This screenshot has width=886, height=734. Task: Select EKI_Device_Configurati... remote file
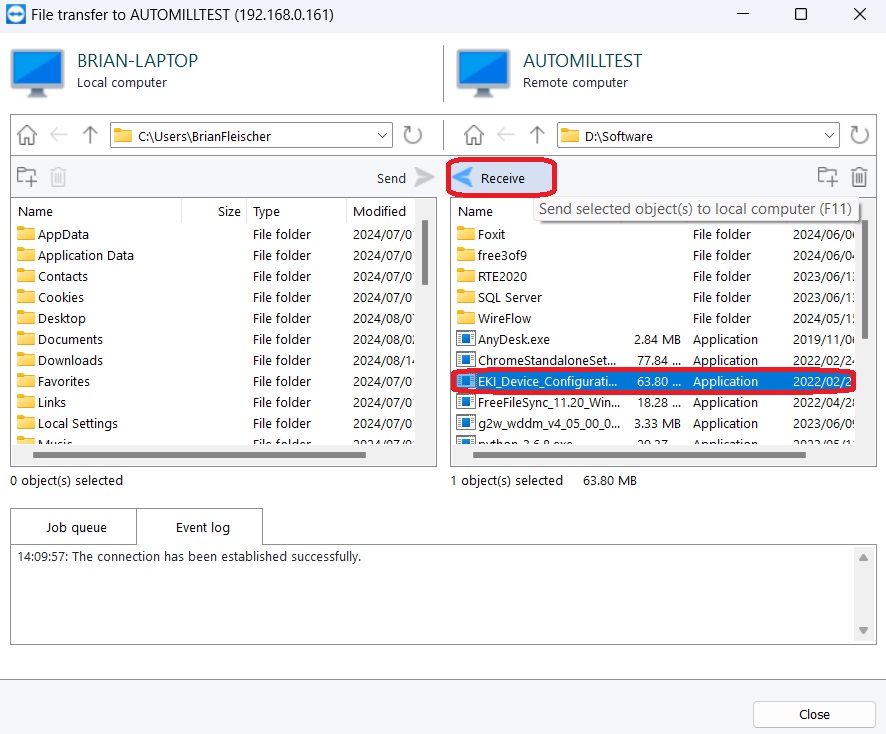click(x=655, y=381)
